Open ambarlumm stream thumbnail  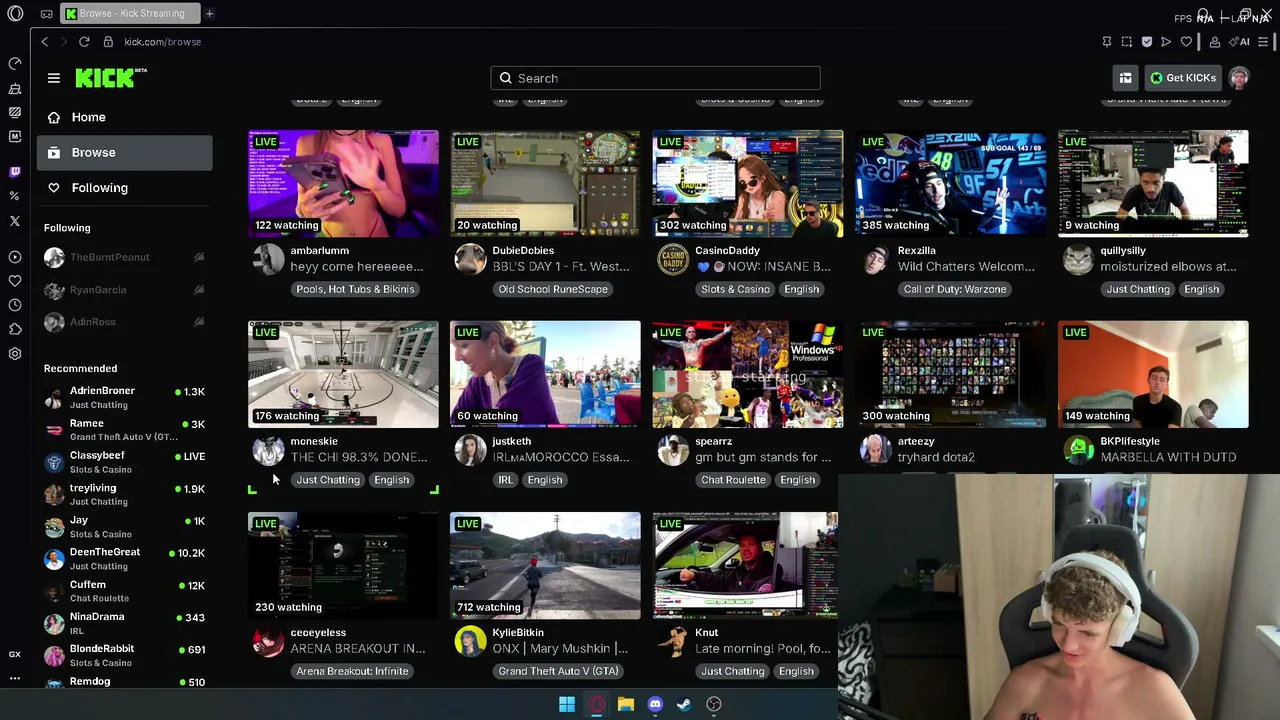pos(343,183)
